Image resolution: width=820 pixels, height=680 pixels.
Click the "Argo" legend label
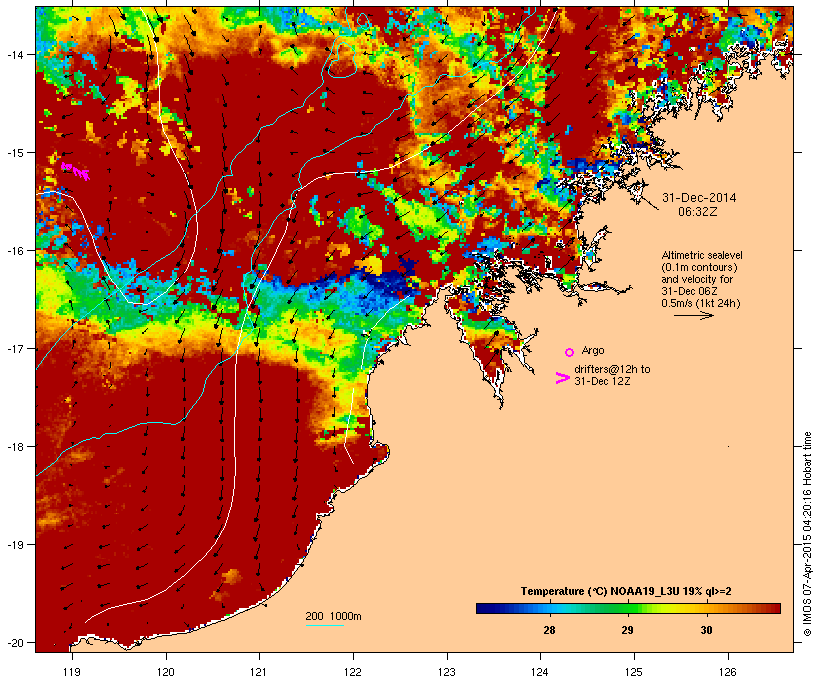[x=593, y=350]
